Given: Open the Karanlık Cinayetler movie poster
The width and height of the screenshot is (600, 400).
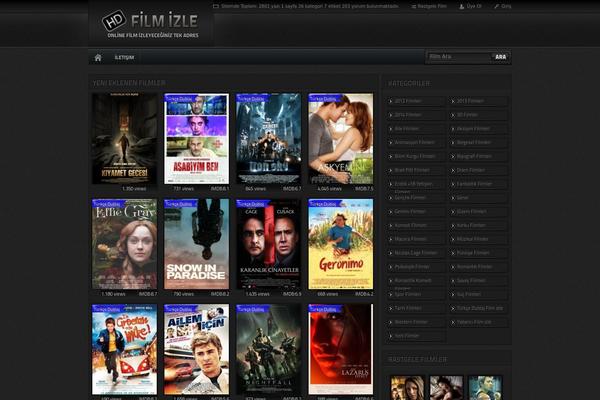Looking at the screenshot, I should [x=269, y=244].
